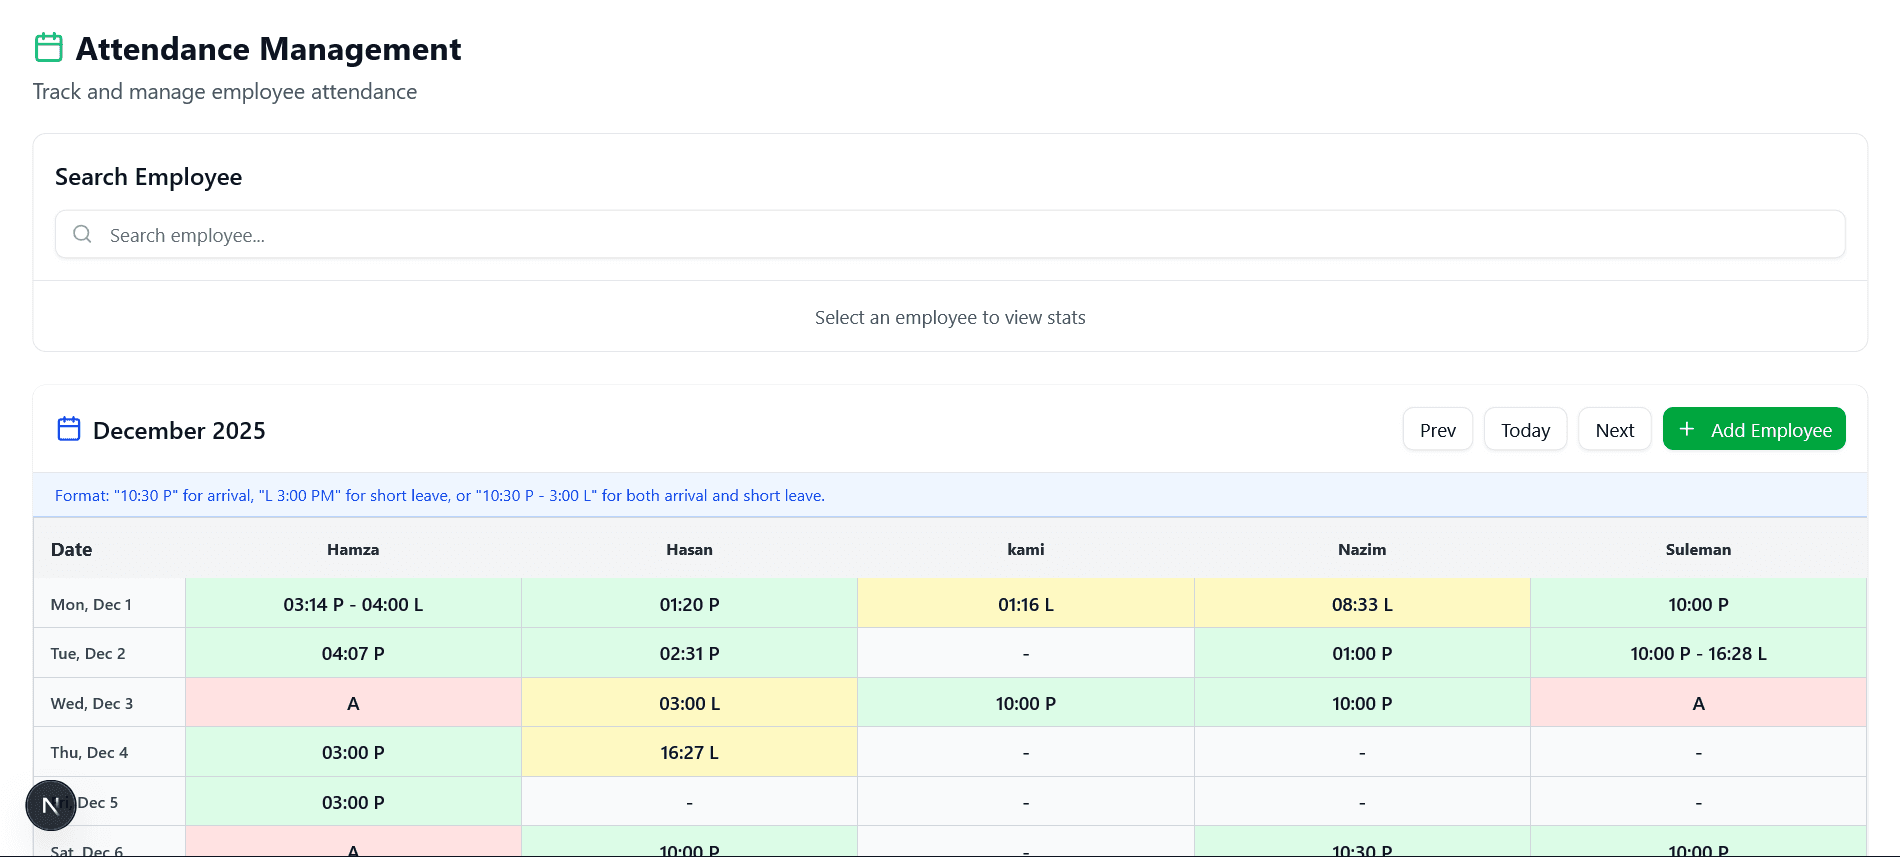
Task: Edit kami's Dec 3 cell '10:00 P'
Action: (x=1026, y=703)
